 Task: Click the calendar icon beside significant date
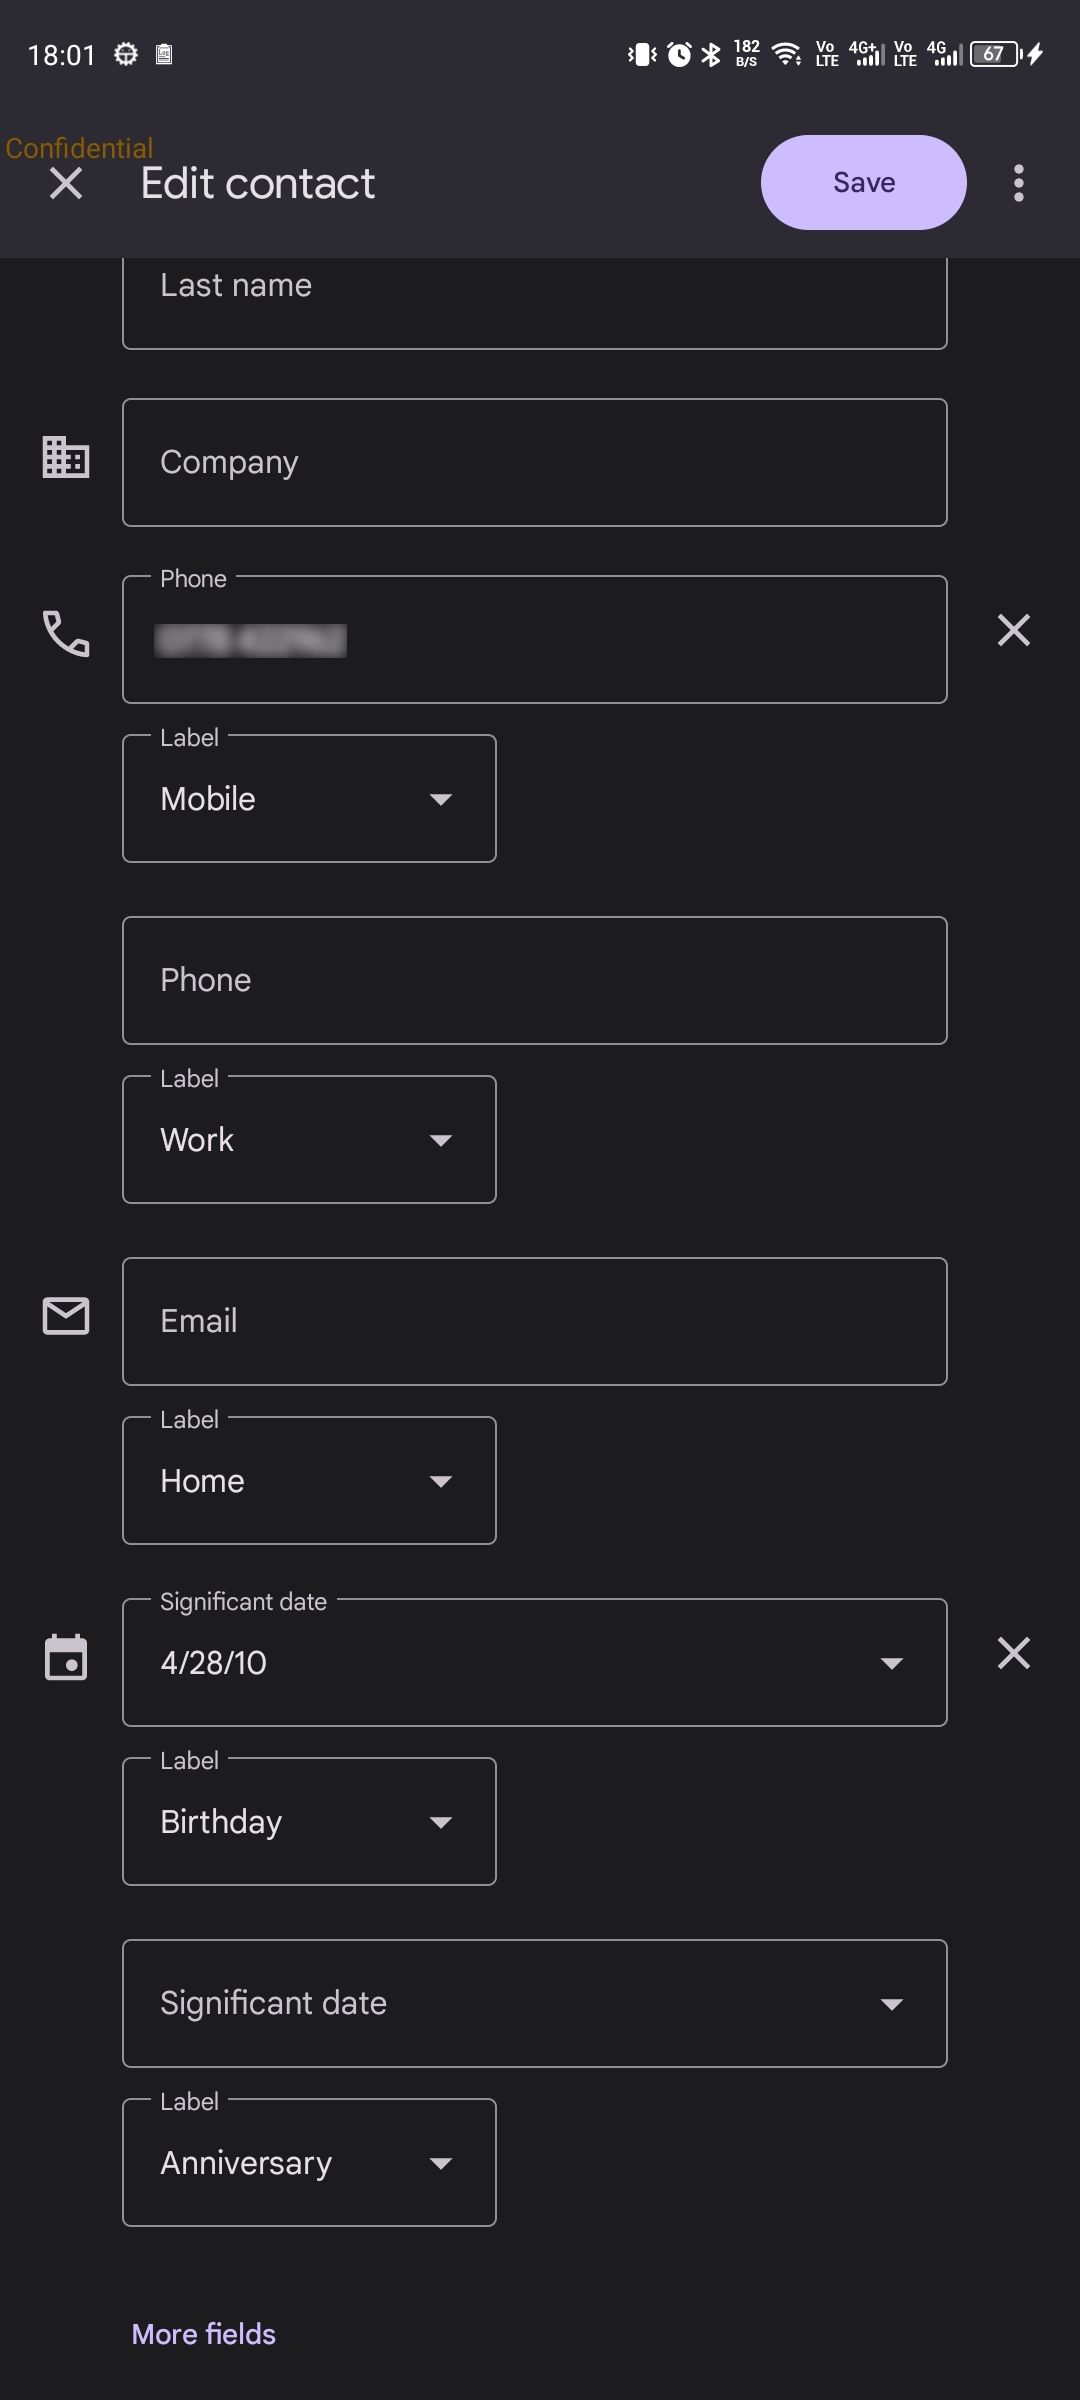tap(65, 1657)
